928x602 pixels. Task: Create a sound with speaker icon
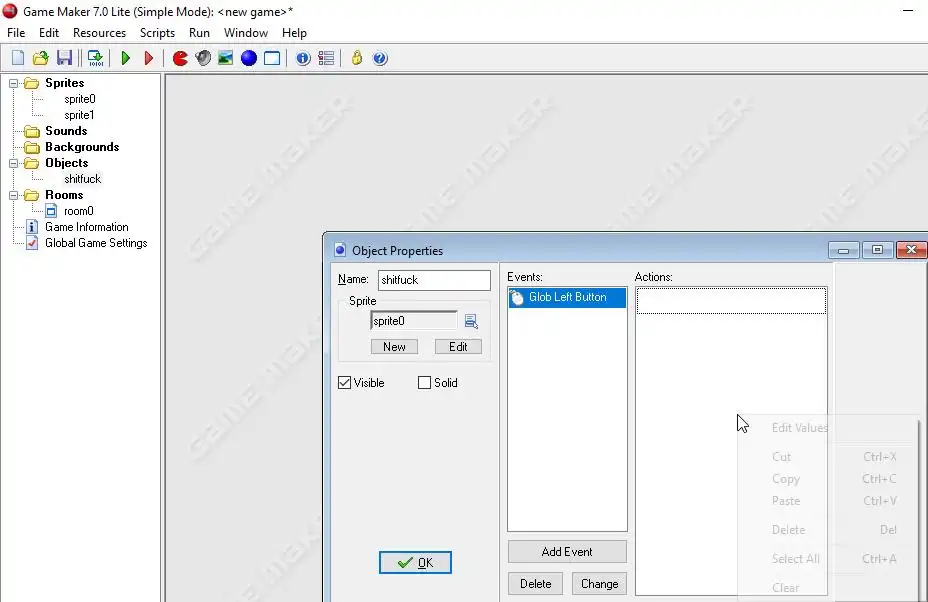tap(203, 58)
